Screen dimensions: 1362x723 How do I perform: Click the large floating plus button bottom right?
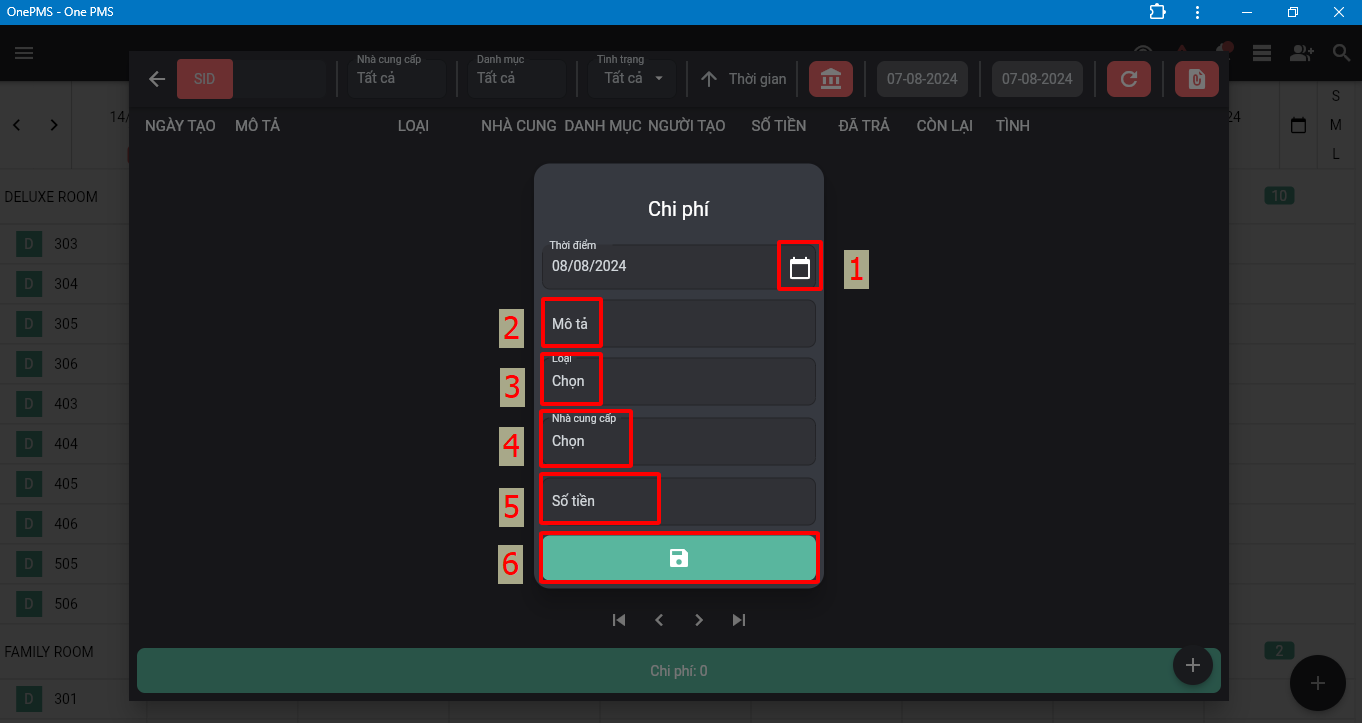[1318, 683]
